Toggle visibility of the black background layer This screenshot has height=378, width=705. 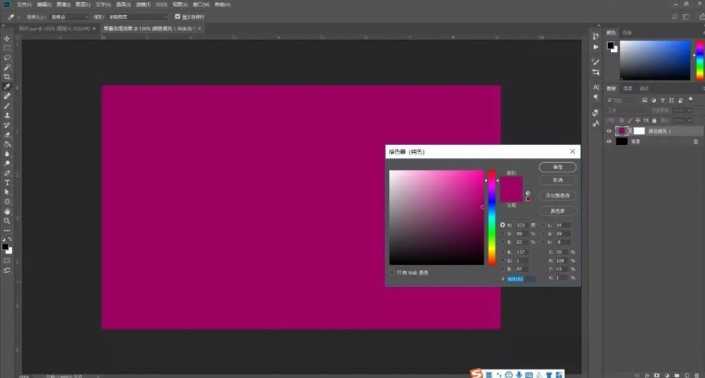click(x=609, y=141)
